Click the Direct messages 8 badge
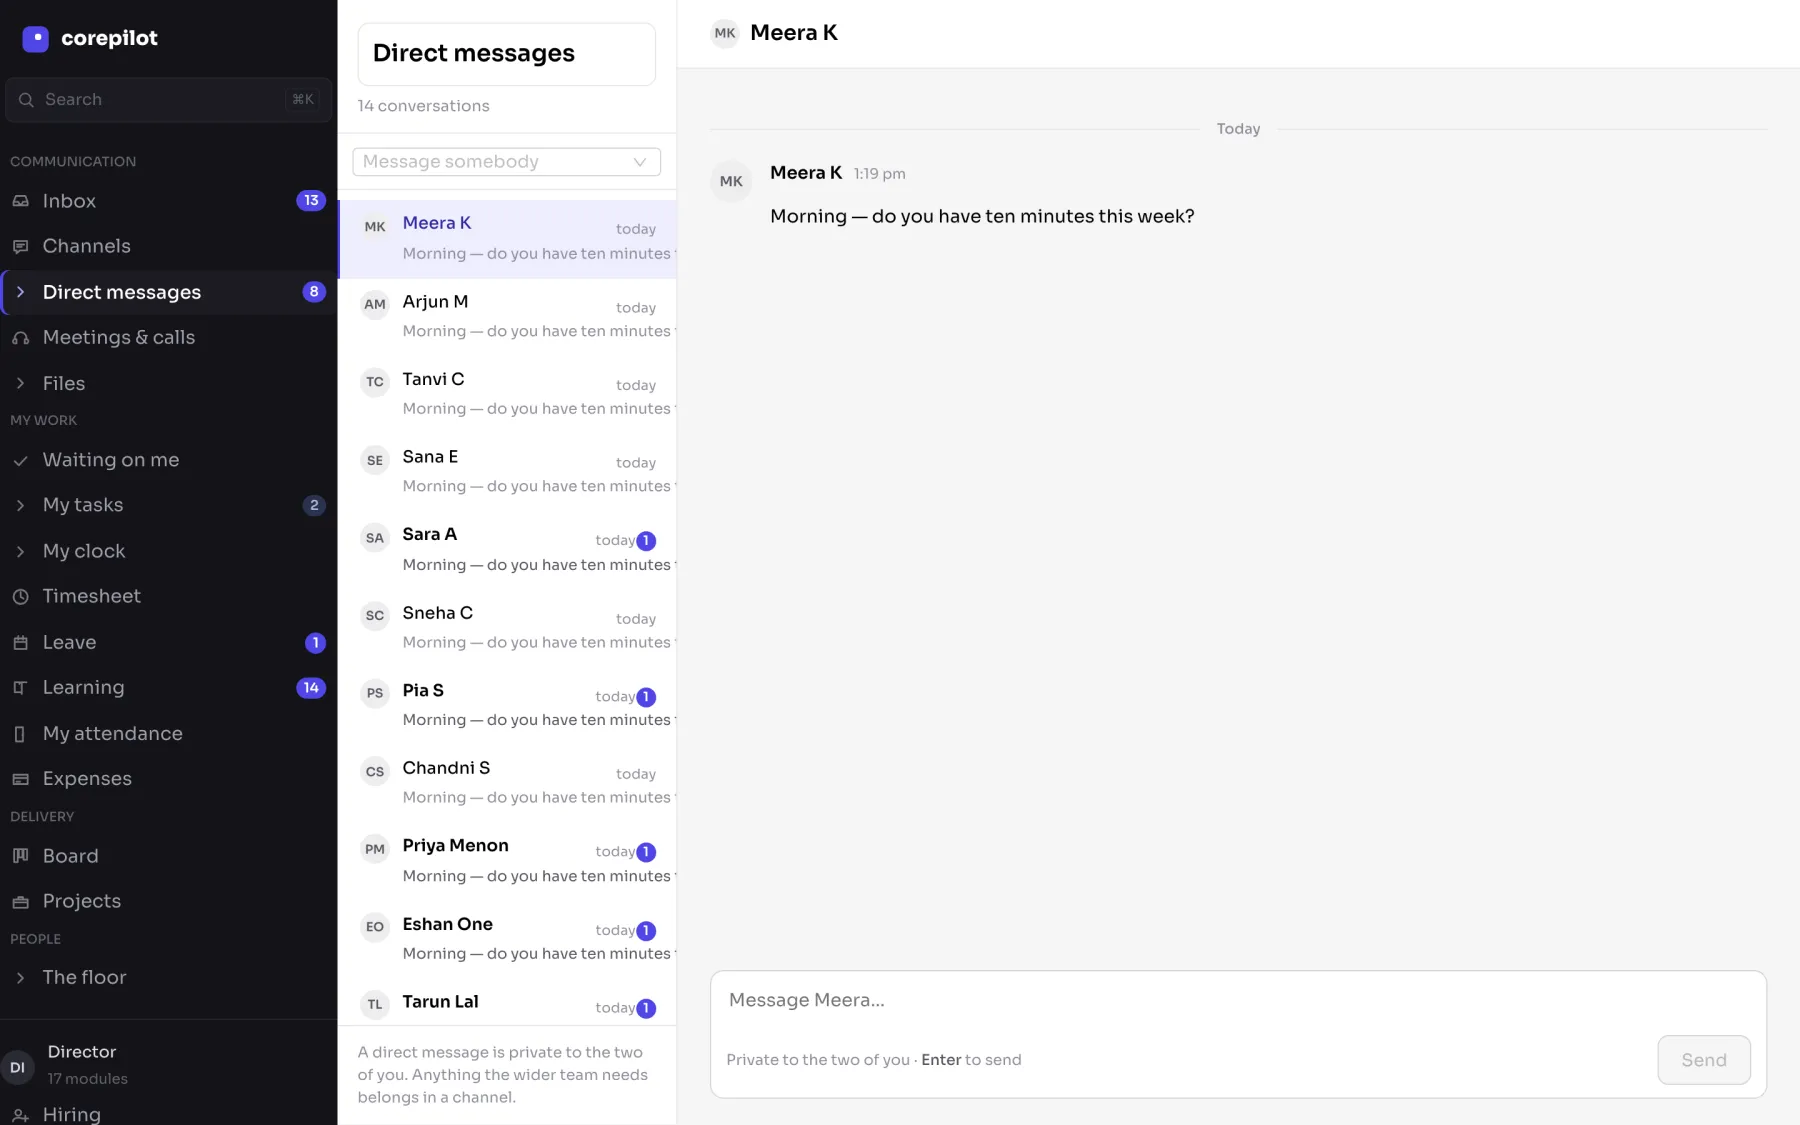The image size is (1800, 1125). [x=314, y=292]
